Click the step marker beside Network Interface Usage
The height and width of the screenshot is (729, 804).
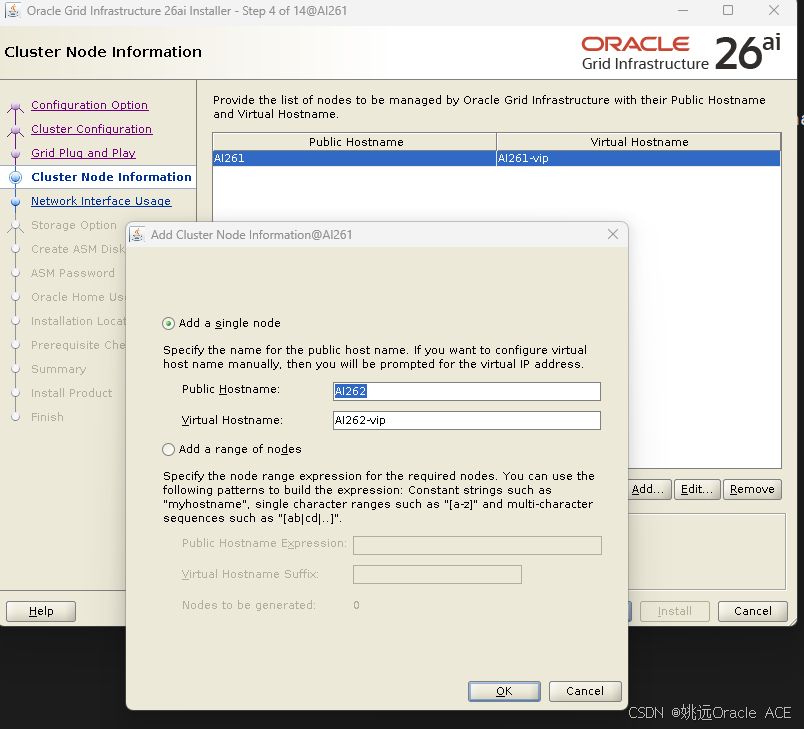pos(15,201)
